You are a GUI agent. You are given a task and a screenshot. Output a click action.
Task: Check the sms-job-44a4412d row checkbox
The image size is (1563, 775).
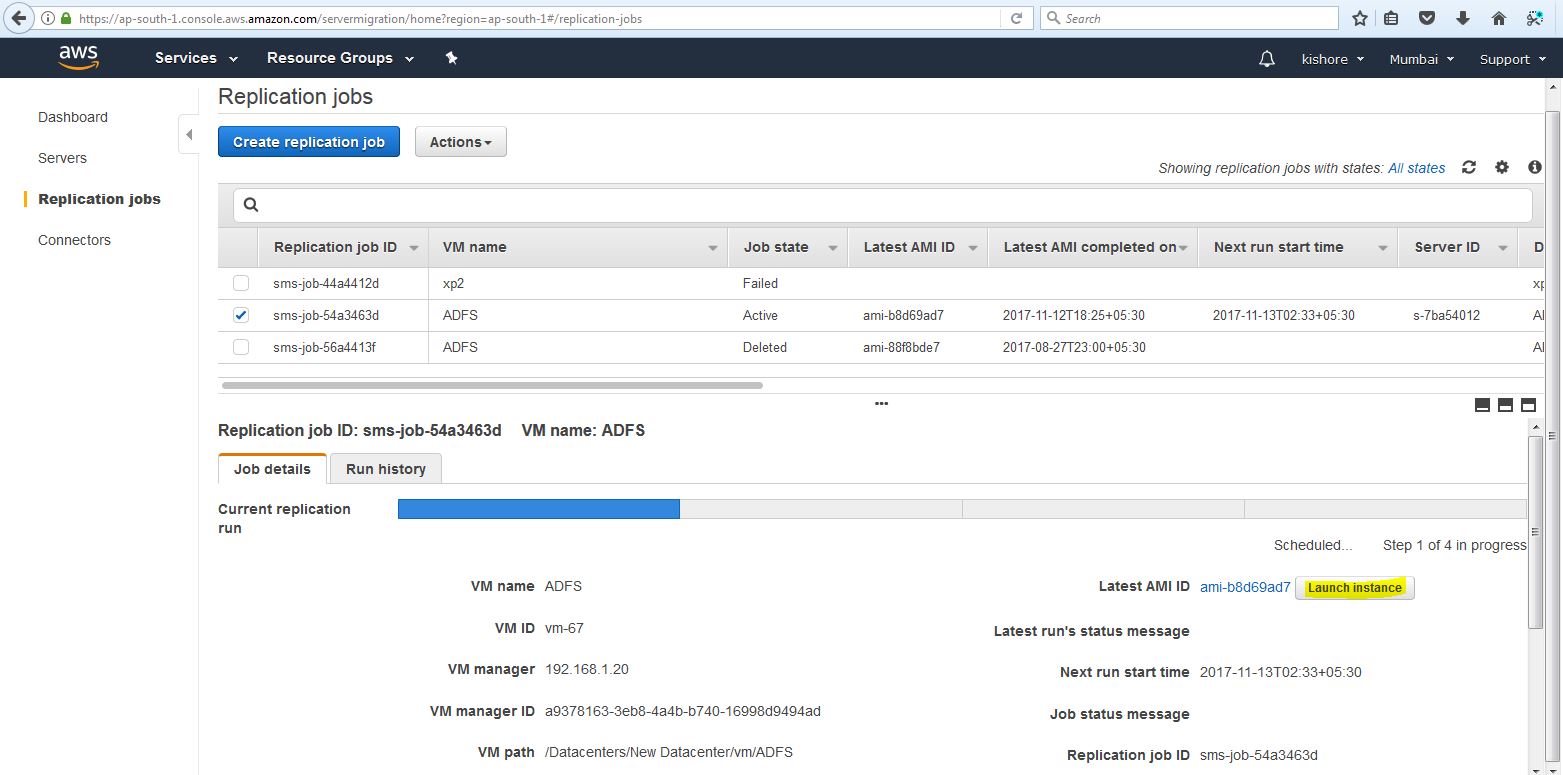[241, 283]
